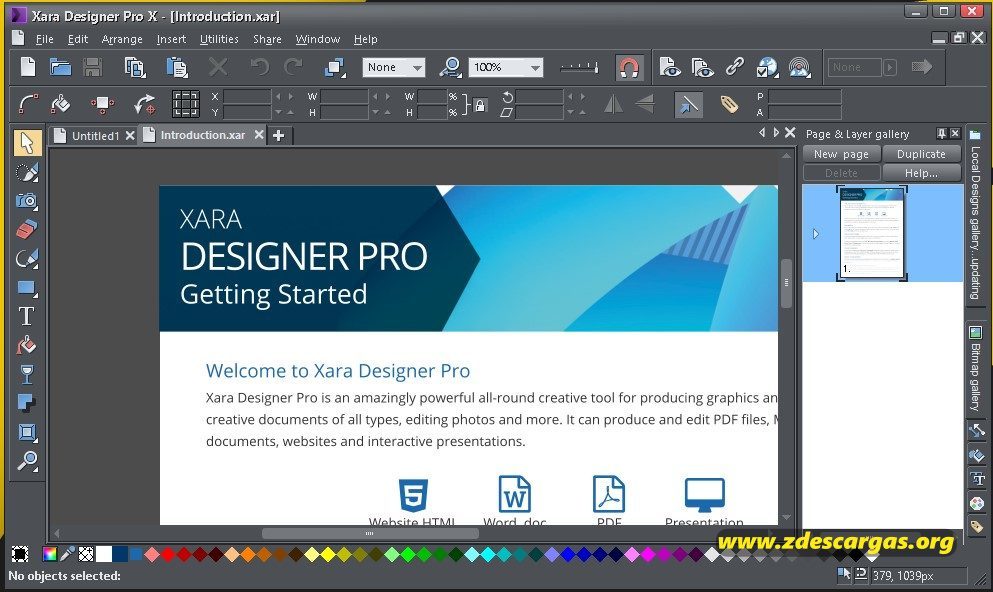Toggle magnetic snapping
Screen dimensions: 993x592
click(x=629, y=67)
